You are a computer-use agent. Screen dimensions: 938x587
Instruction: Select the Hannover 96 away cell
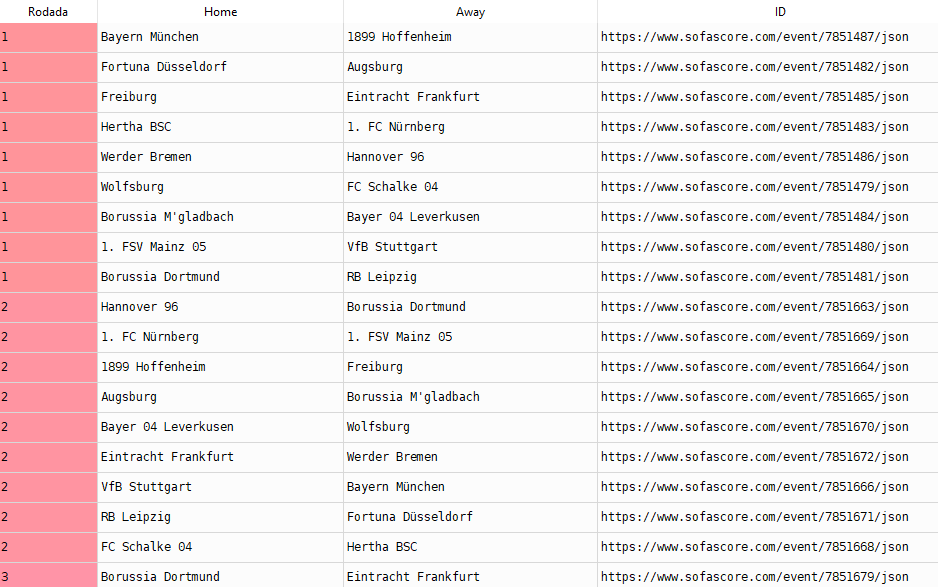click(385, 157)
